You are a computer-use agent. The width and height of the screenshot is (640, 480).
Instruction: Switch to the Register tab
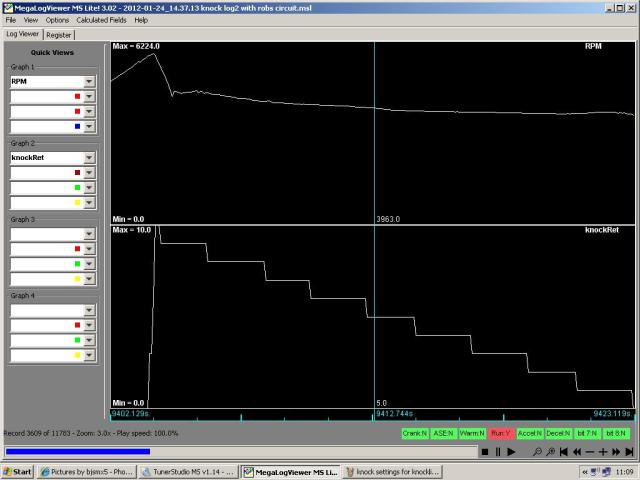click(58, 35)
